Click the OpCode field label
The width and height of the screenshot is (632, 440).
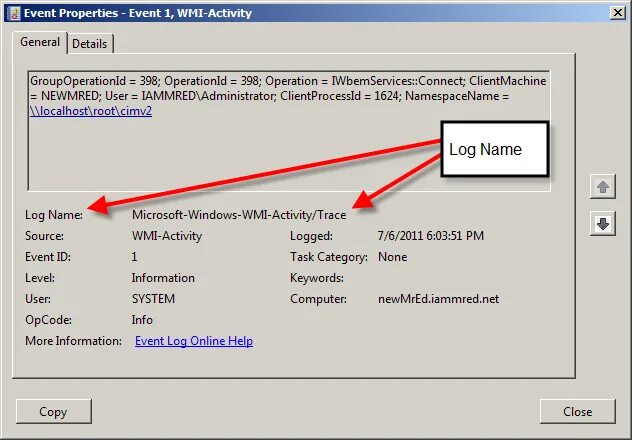coord(48,320)
